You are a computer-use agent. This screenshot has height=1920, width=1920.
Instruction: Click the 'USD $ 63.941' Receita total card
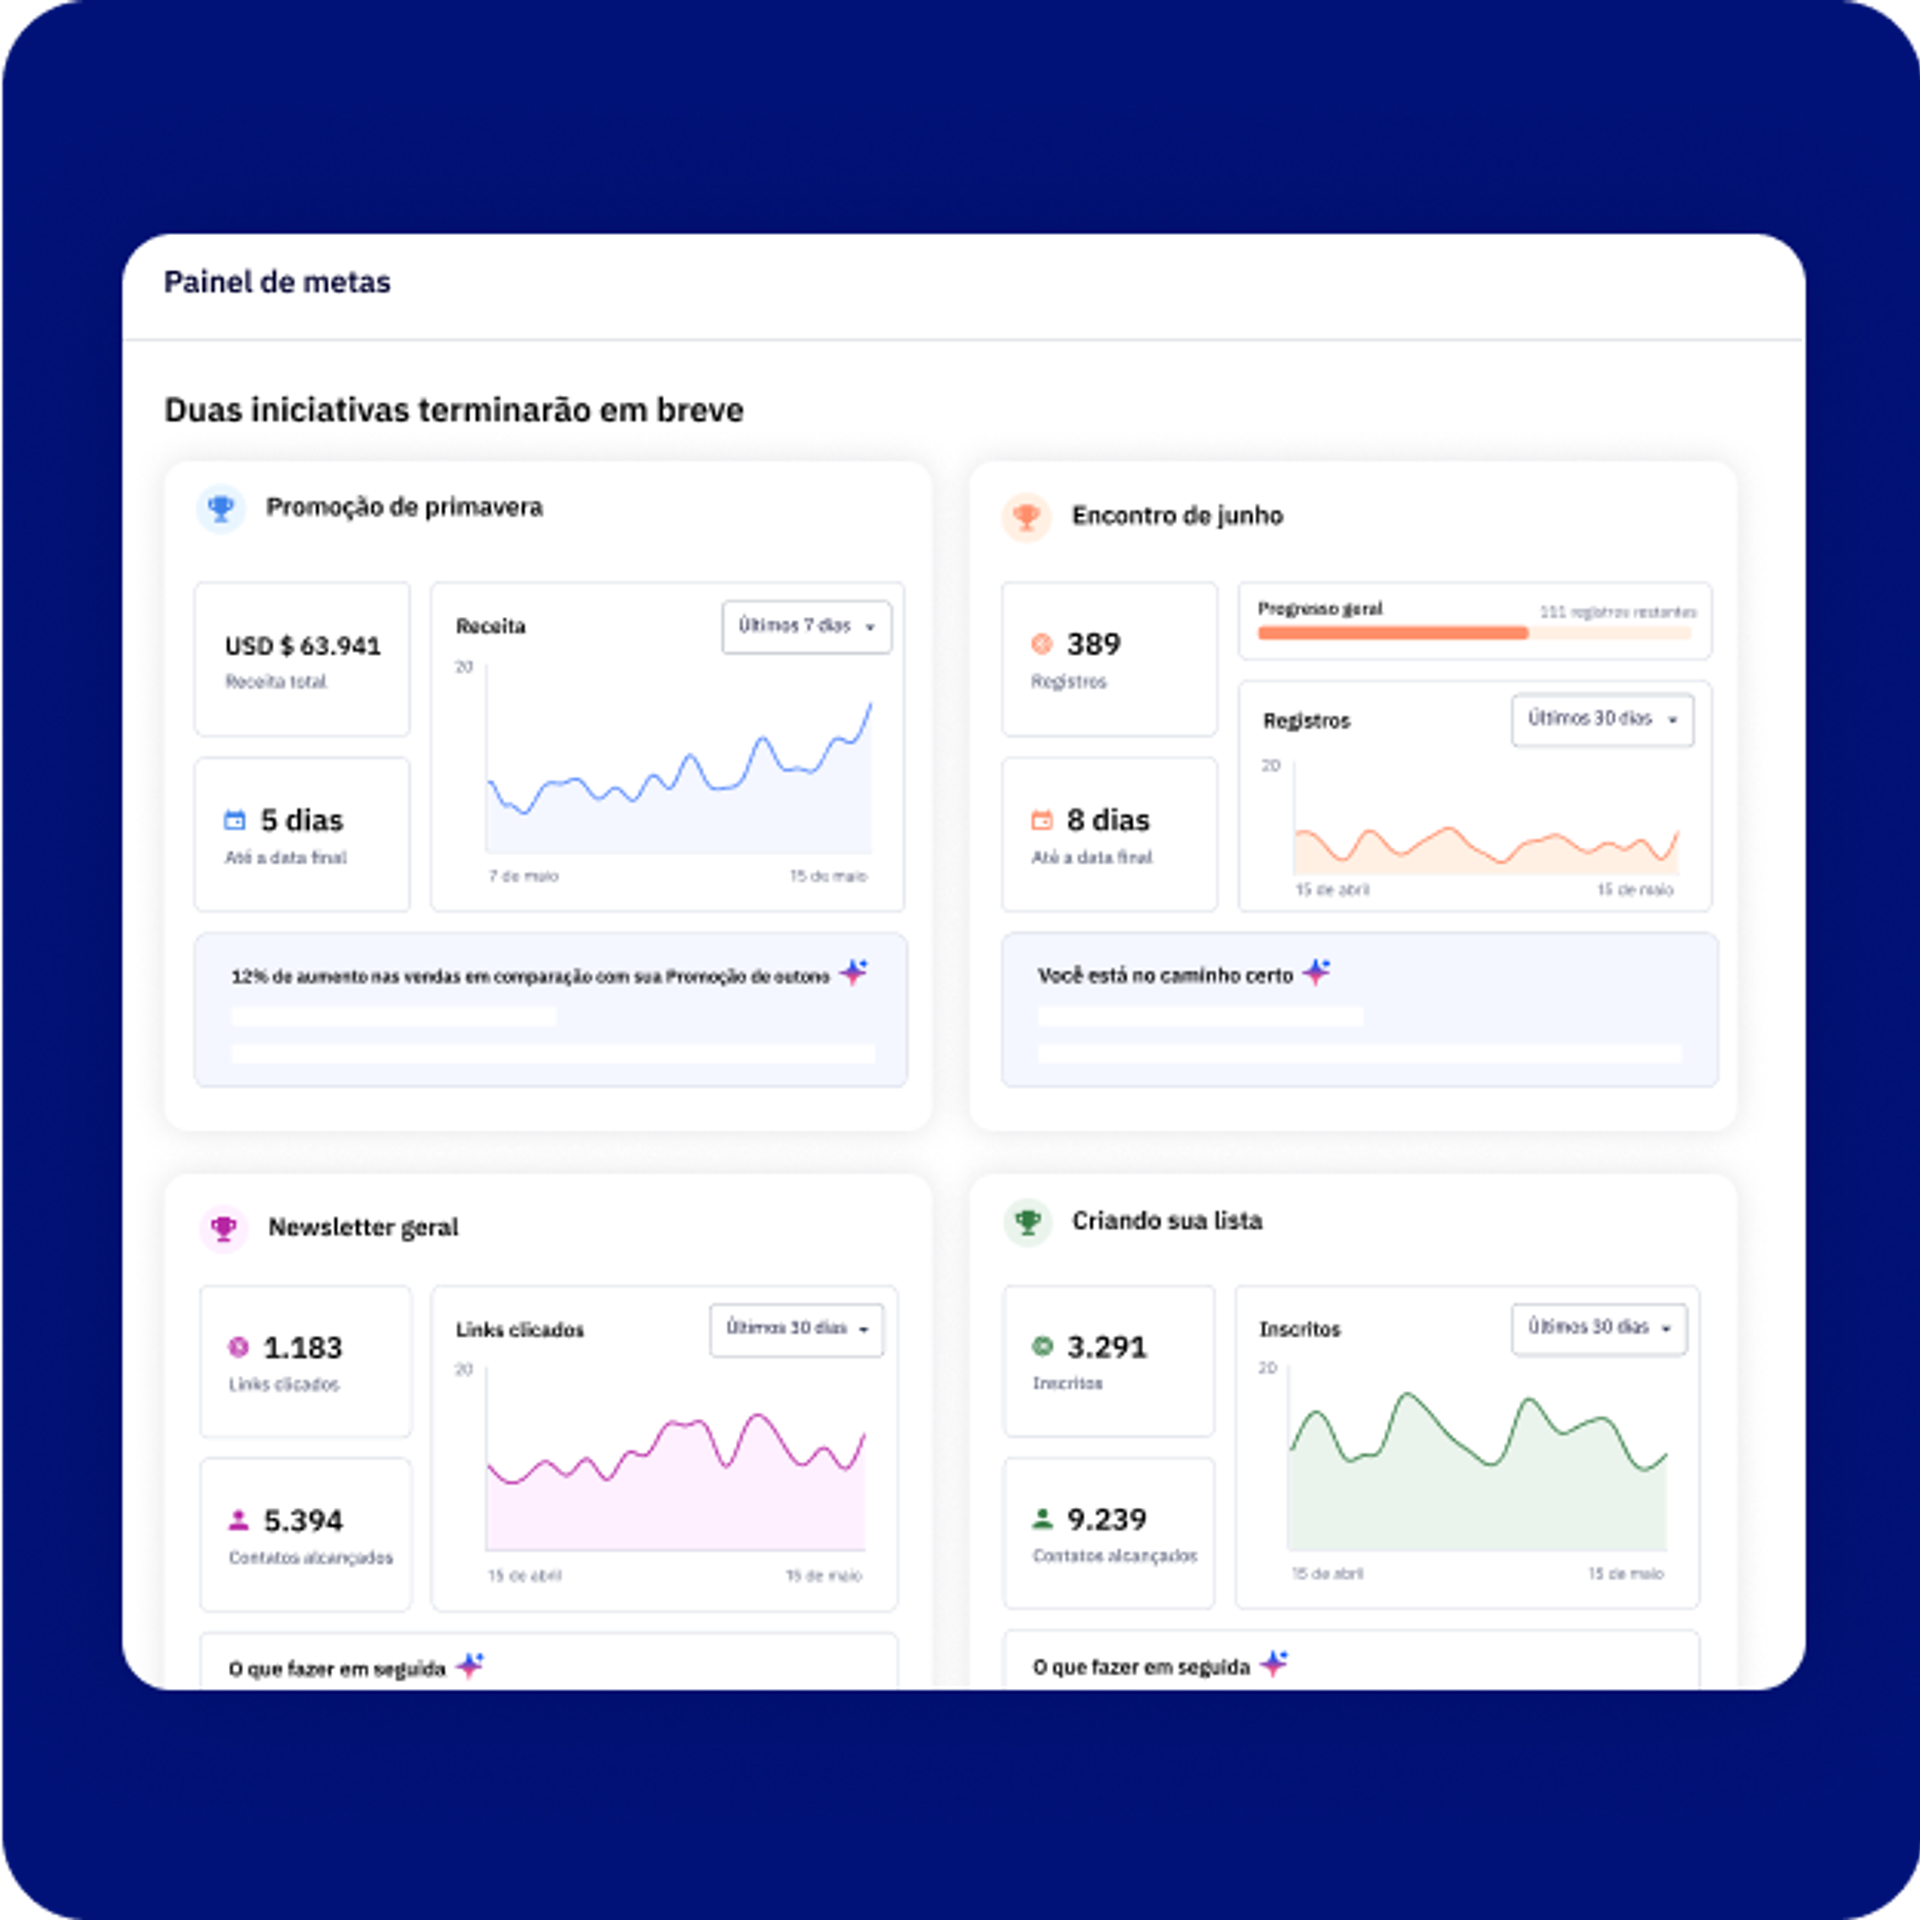click(x=302, y=659)
